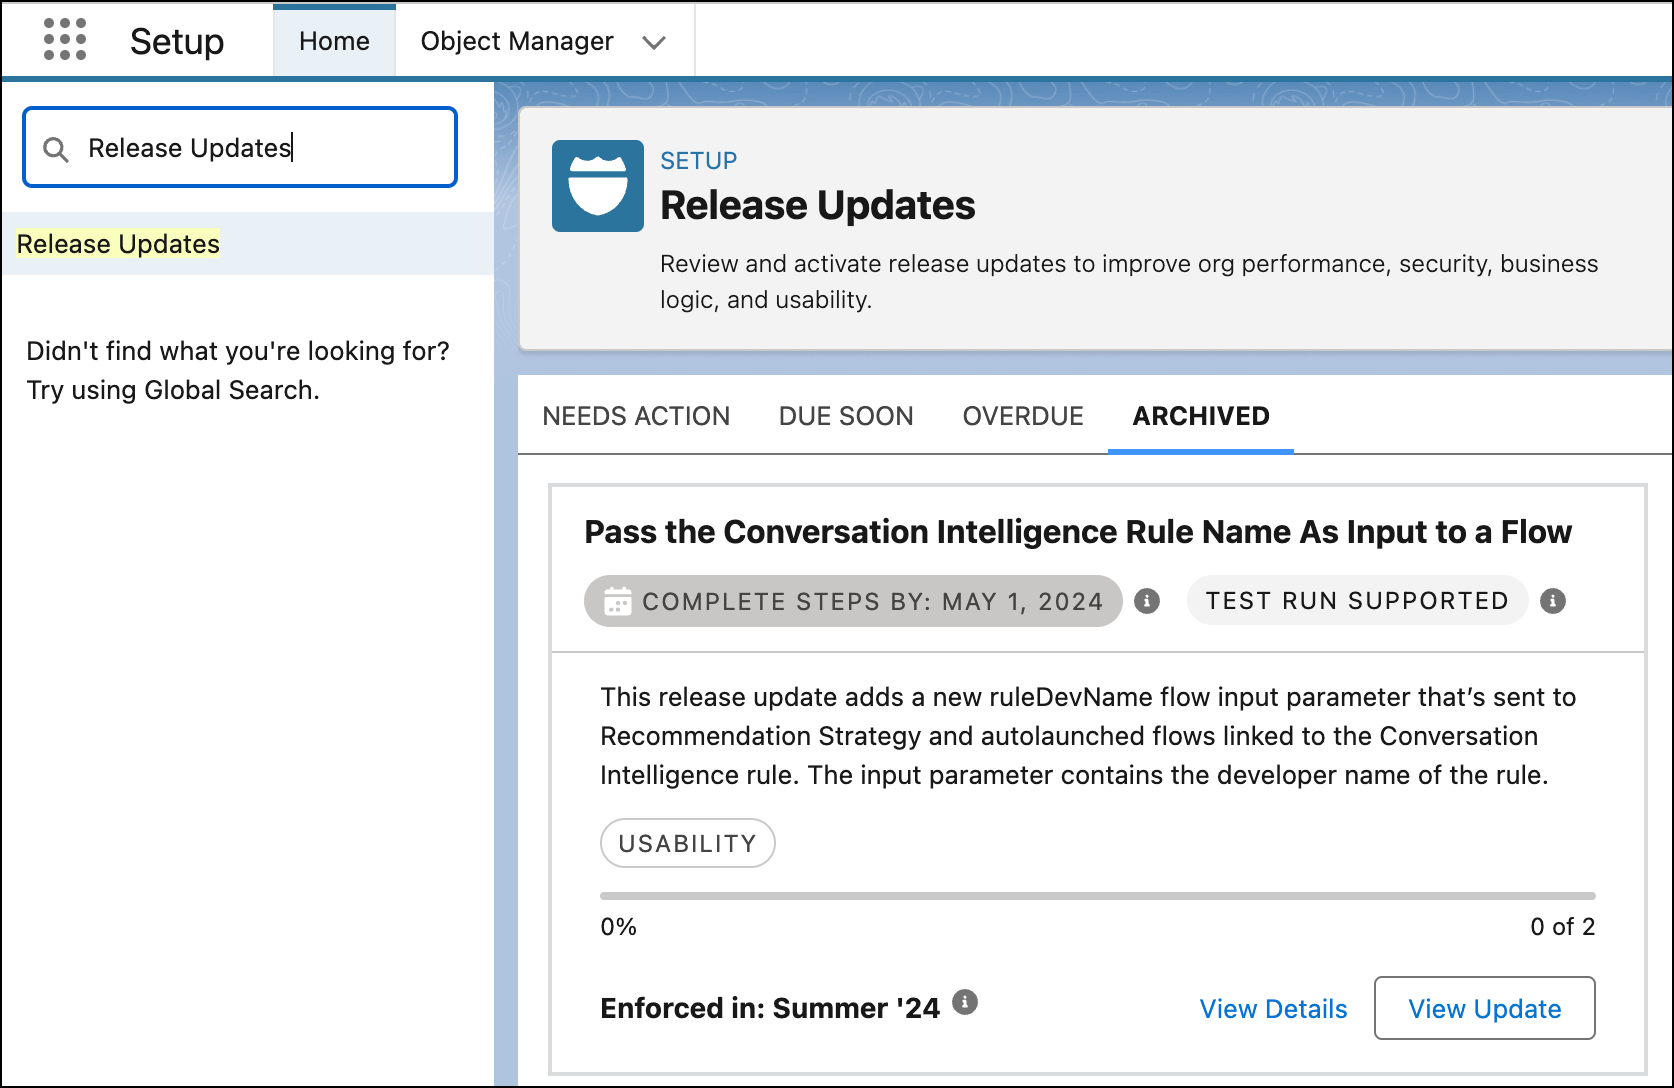Expand the Object Manager dropdown chevron
This screenshot has height=1088, width=1674.
point(654,42)
